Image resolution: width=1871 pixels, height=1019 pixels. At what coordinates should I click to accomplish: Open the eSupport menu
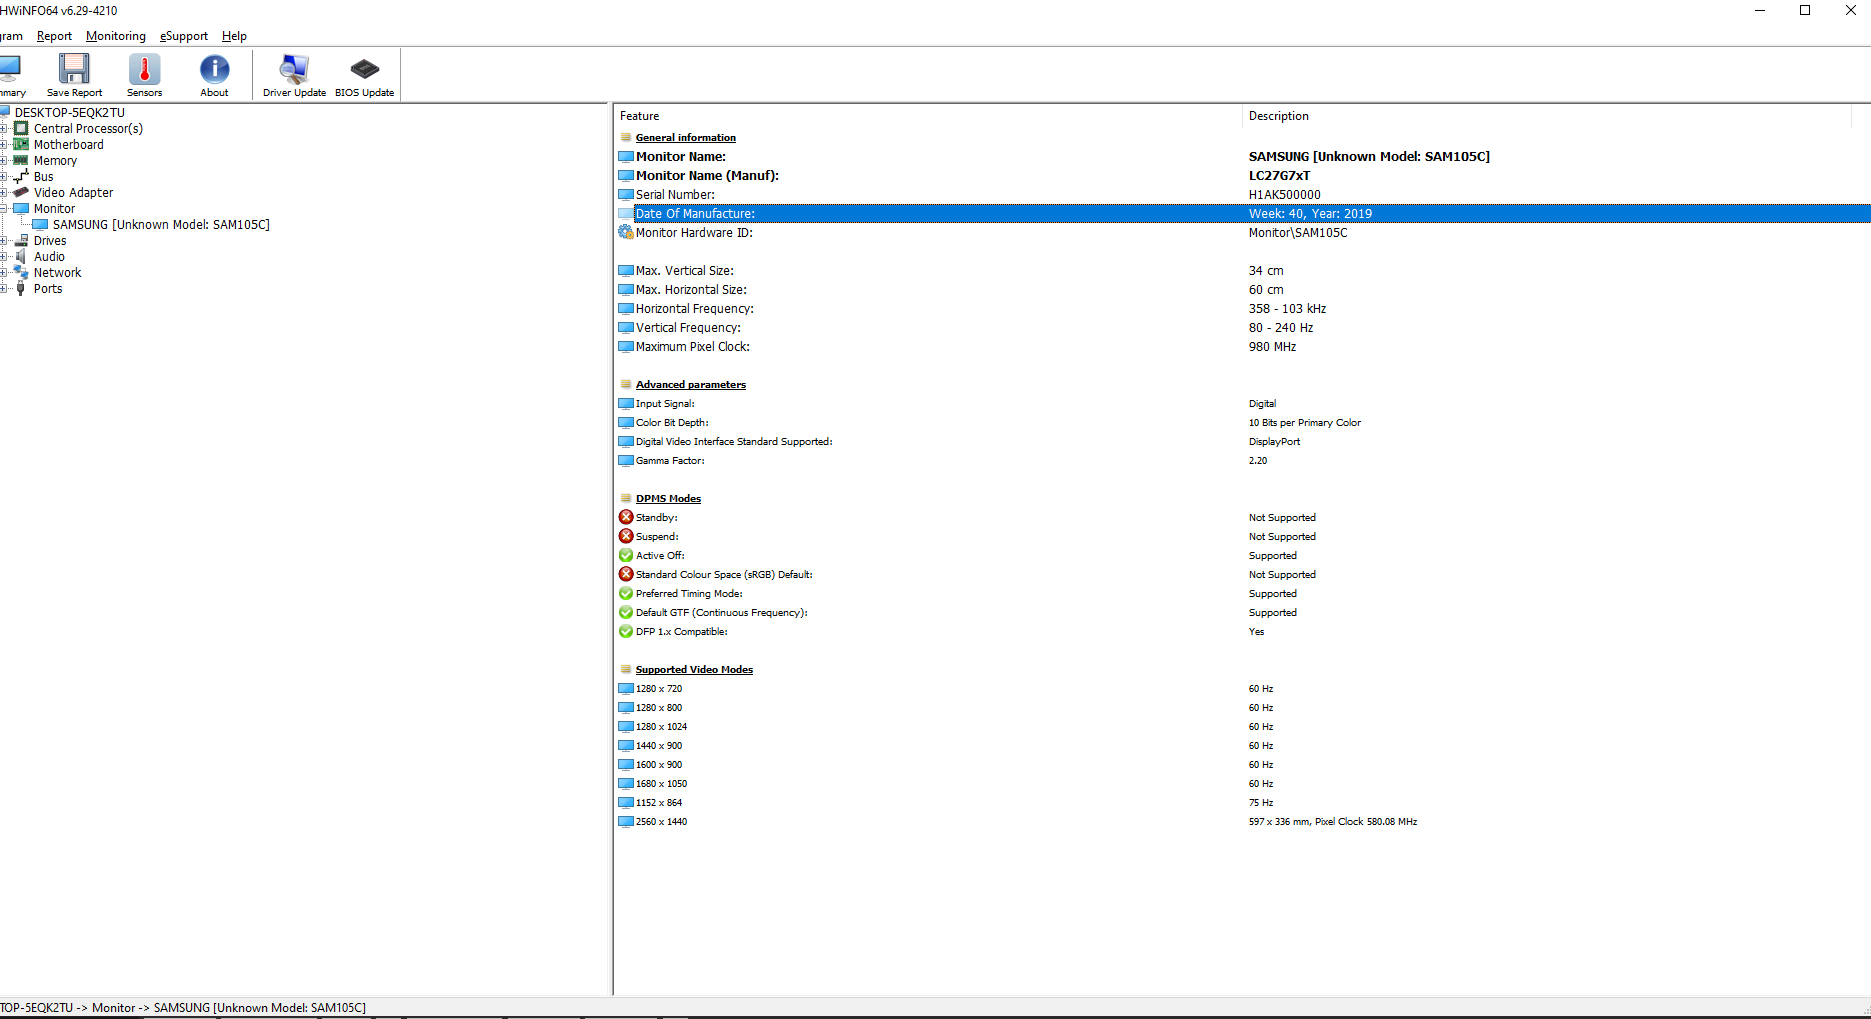coord(184,36)
